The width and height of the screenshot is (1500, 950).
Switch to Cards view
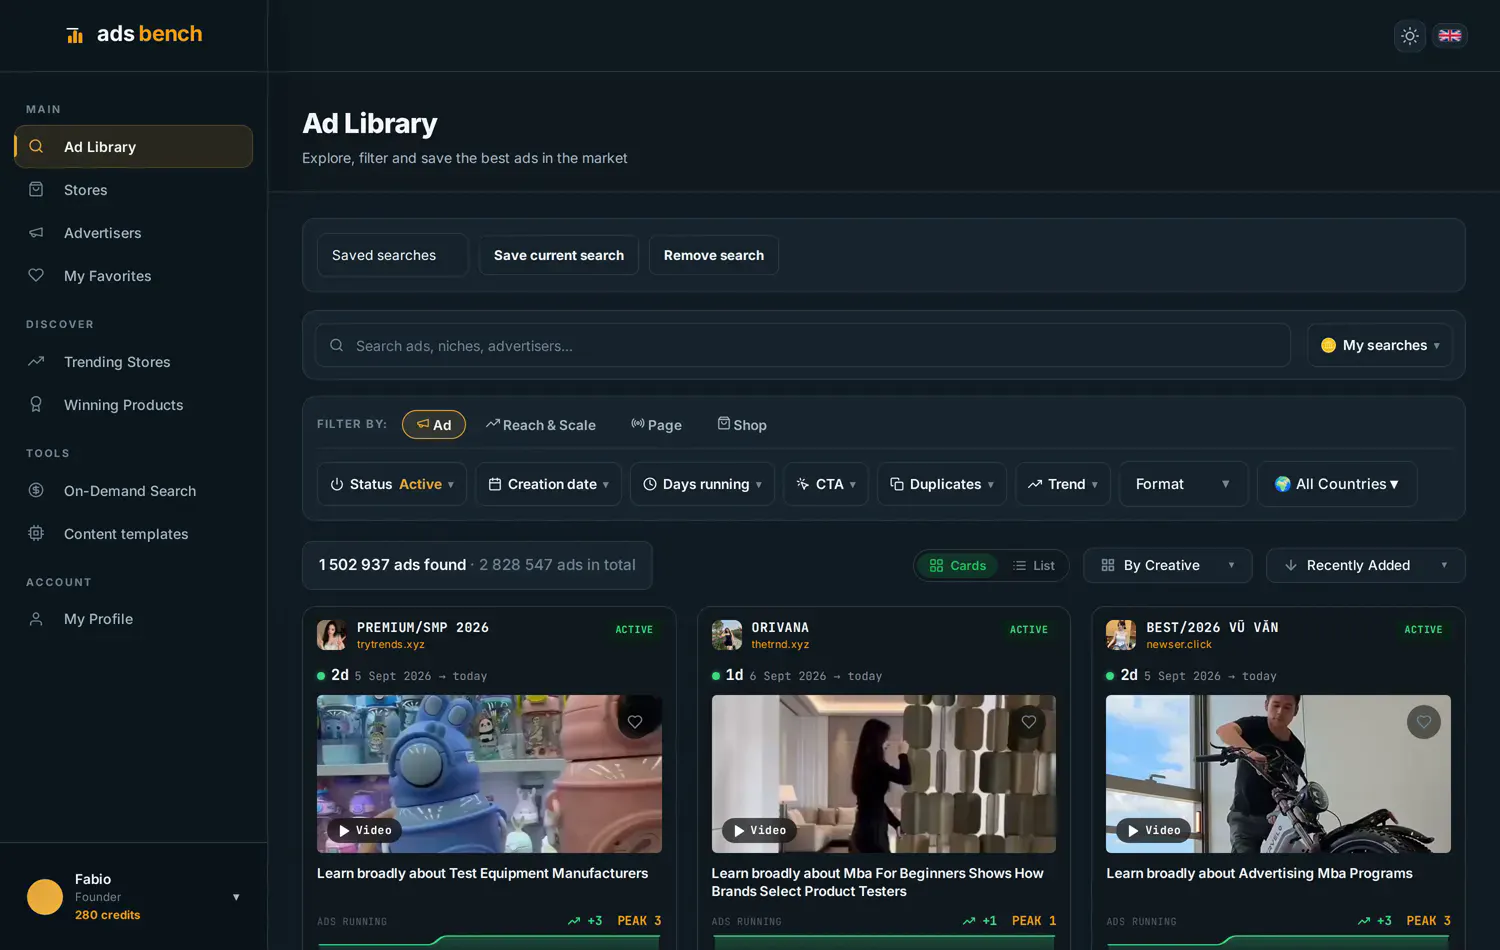point(958,566)
